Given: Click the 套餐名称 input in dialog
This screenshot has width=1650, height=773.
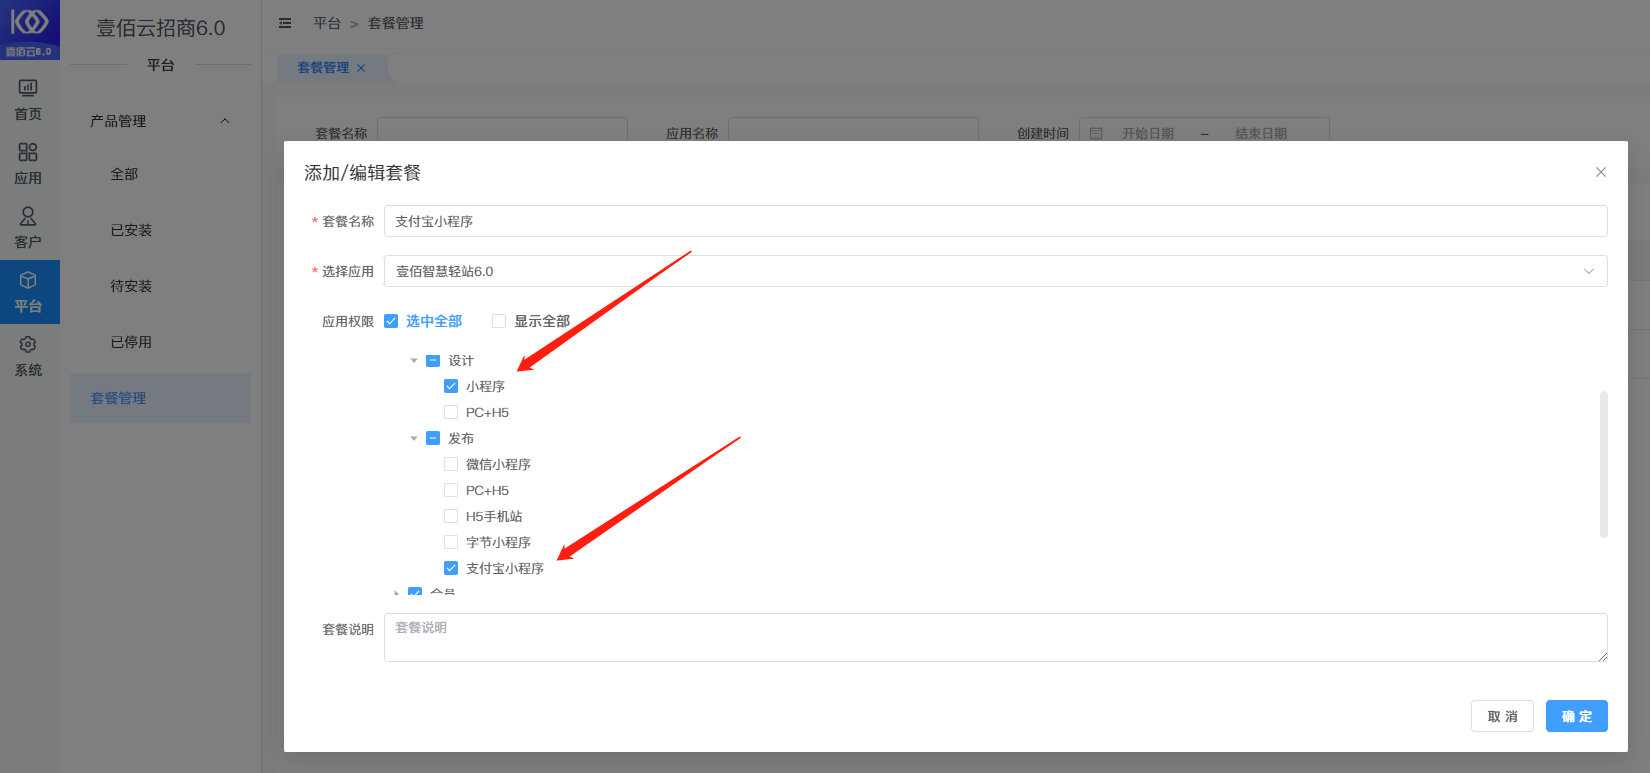Looking at the screenshot, I should coord(995,221).
